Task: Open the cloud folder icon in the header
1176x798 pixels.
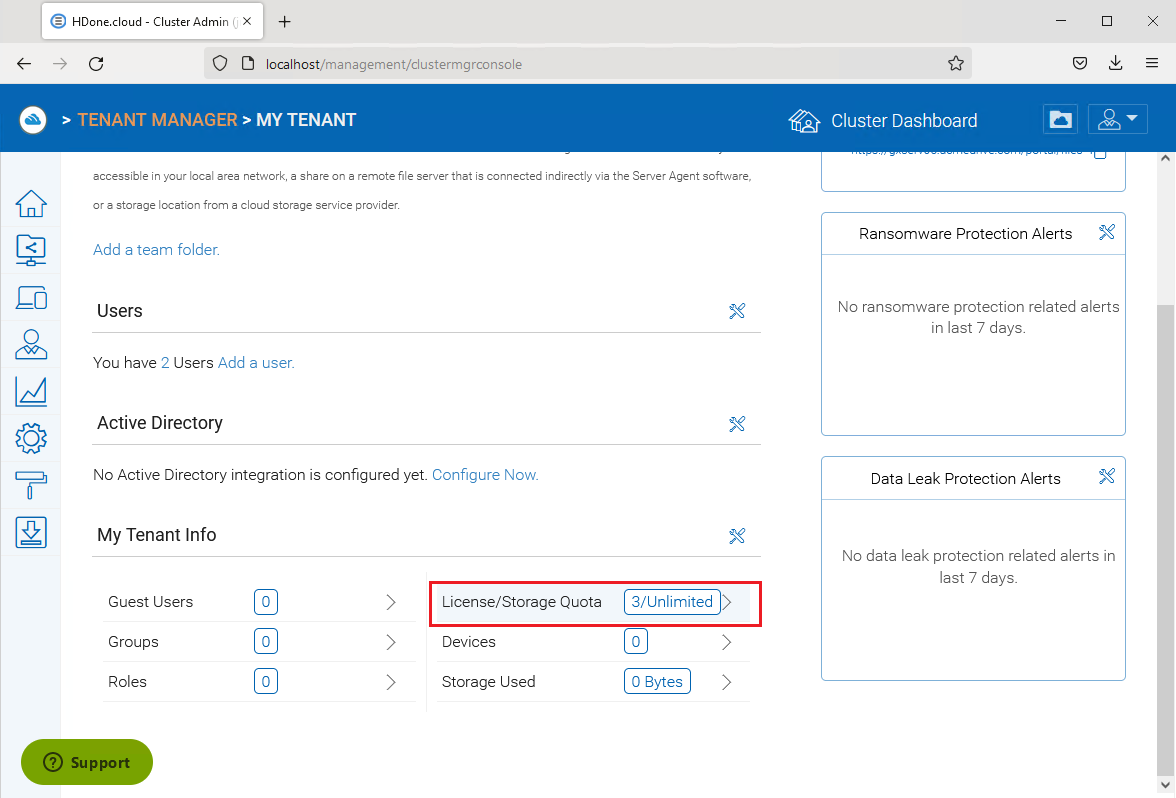Action: [1060, 119]
